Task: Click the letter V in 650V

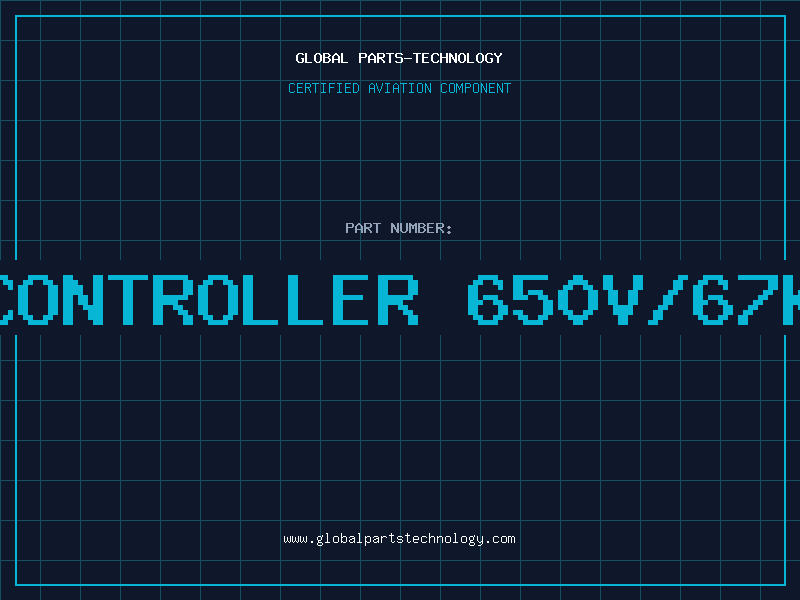Action: 623,300
